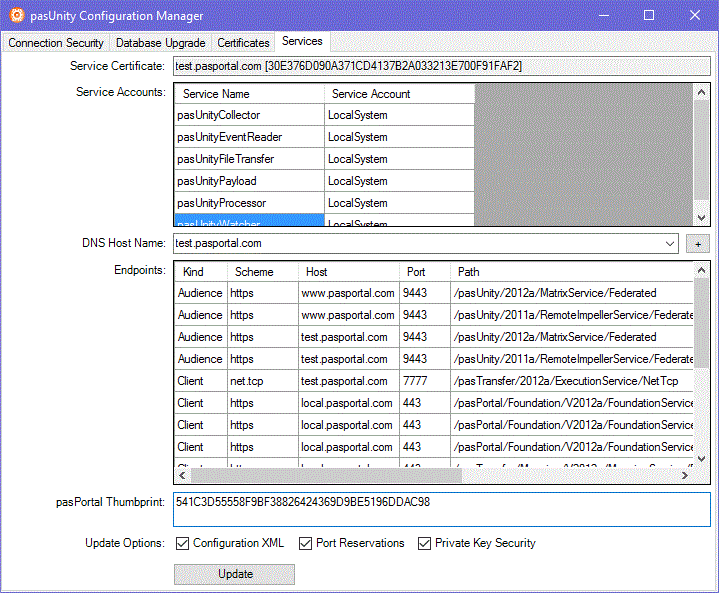Select the pasUnityEventReader service row
Image resolution: width=719 pixels, height=593 pixels.
coord(249,137)
